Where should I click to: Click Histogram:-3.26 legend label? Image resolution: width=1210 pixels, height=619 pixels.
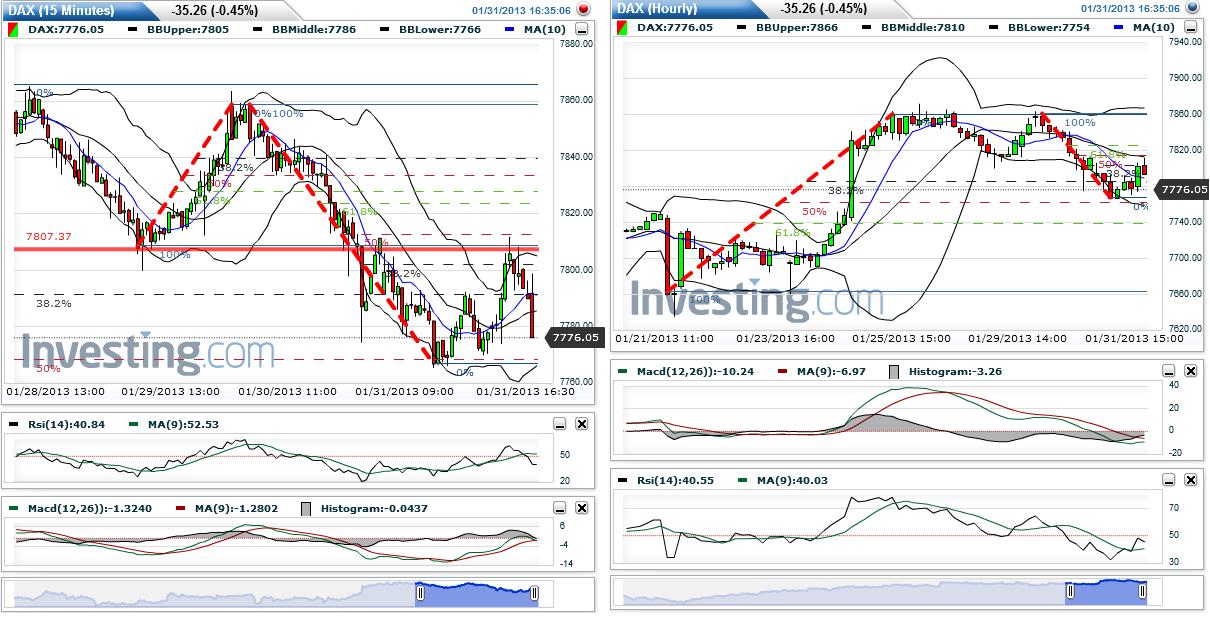click(954, 371)
